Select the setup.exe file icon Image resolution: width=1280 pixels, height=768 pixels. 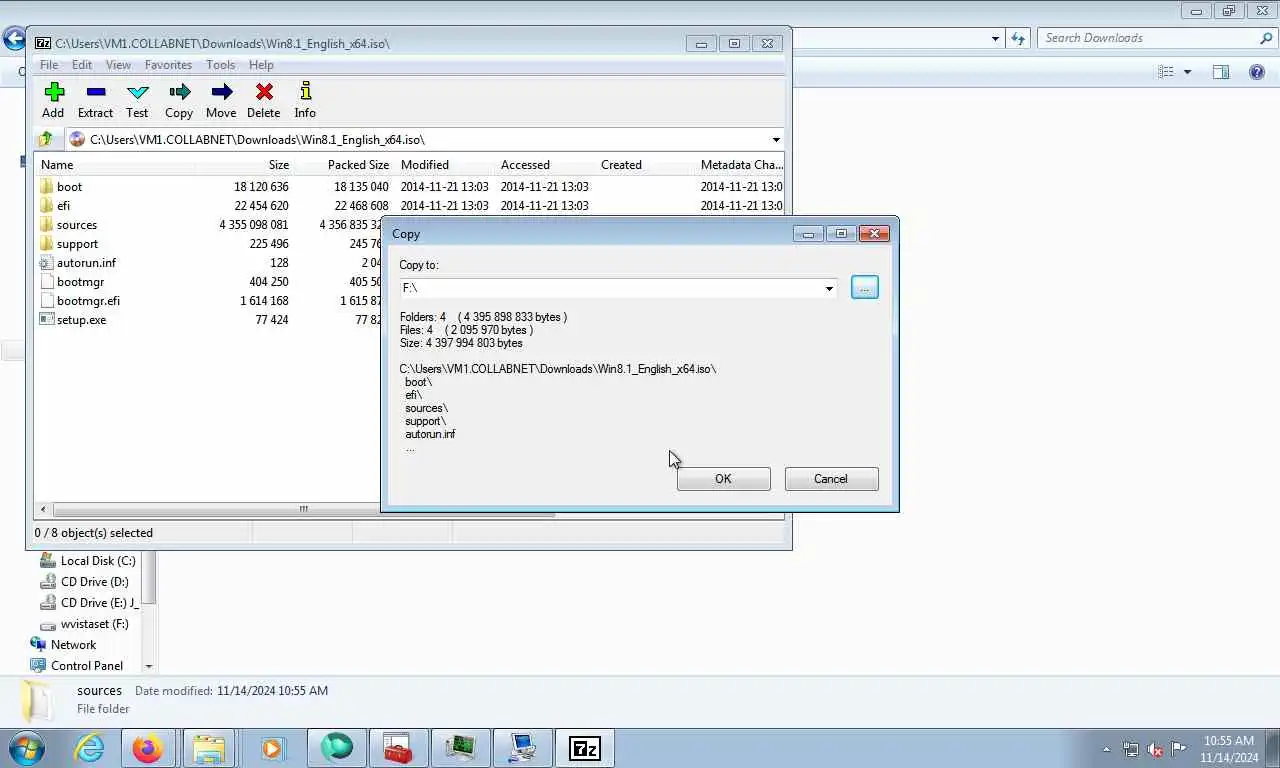(46, 319)
